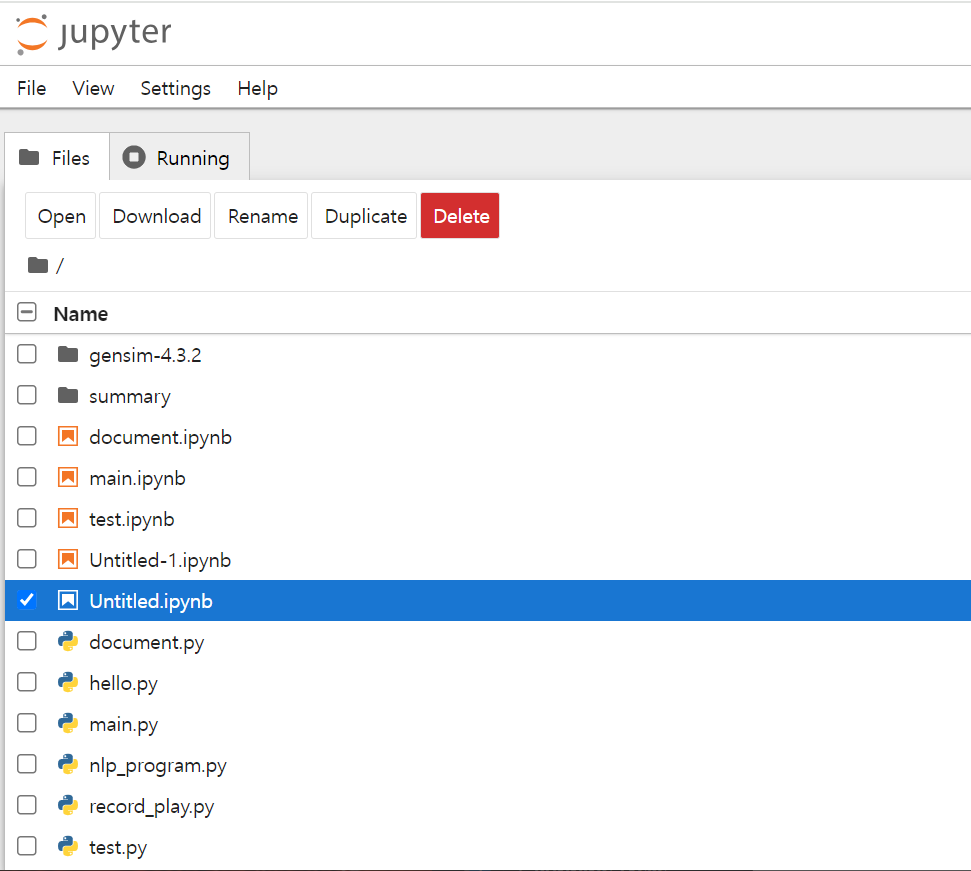Check the document.py checkbox
This screenshot has height=871, width=971.
(x=27, y=641)
